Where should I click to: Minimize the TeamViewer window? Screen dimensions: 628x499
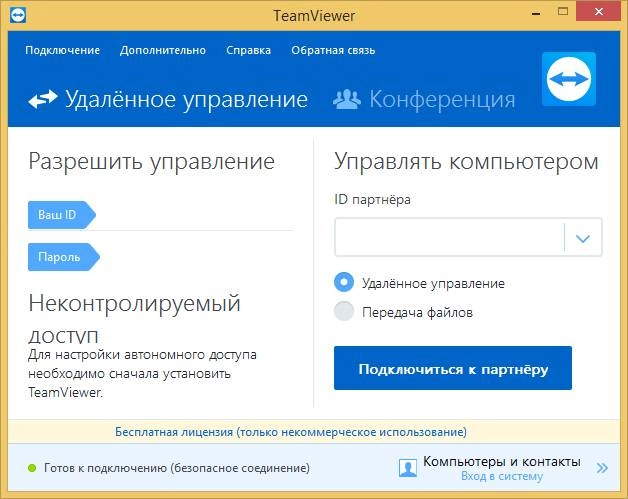coord(536,12)
